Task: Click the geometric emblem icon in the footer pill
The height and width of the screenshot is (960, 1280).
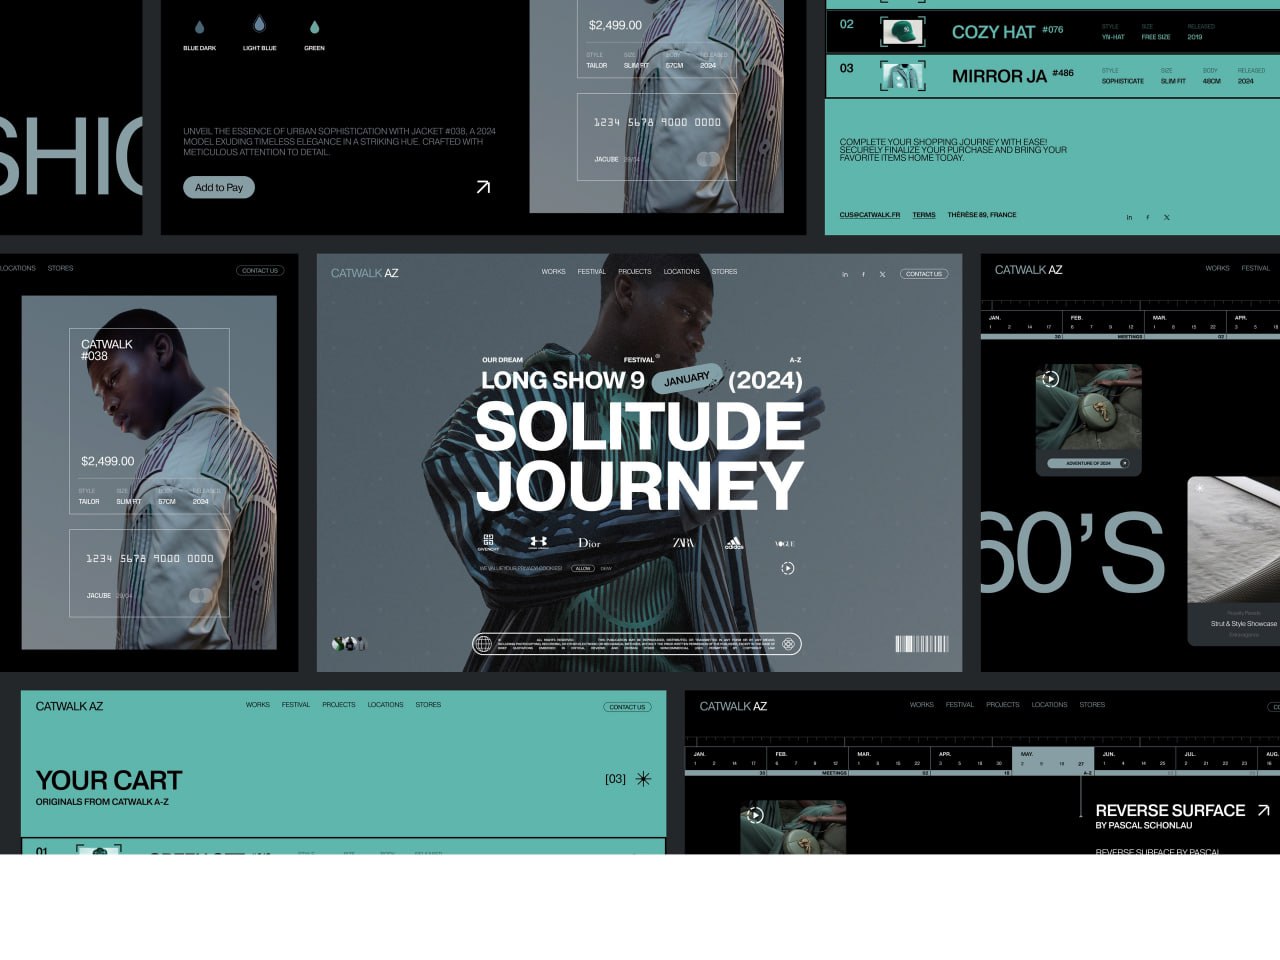Action: (788, 644)
